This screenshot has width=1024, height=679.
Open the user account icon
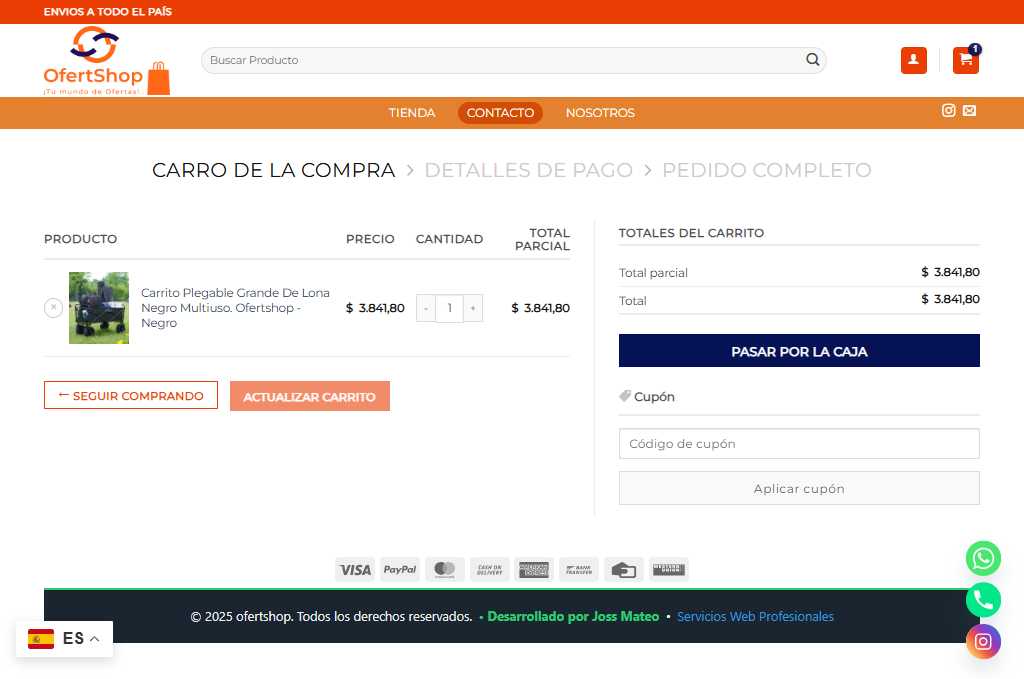pos(913,60)
